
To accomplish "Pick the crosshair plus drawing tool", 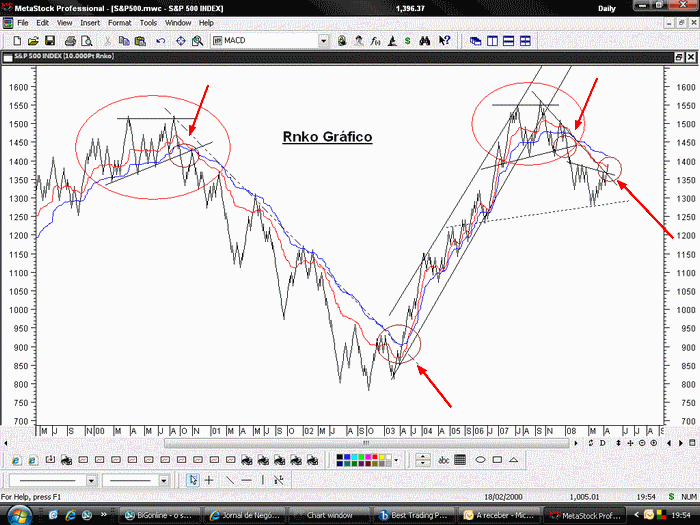I will [209, 480].
